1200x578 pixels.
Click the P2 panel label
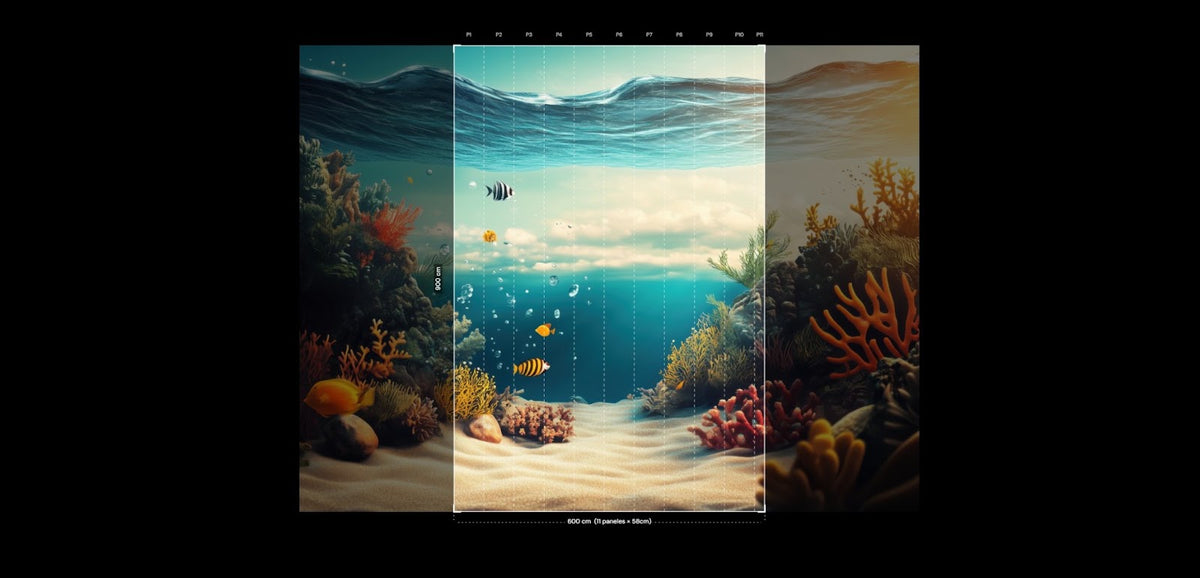[499, 34]
